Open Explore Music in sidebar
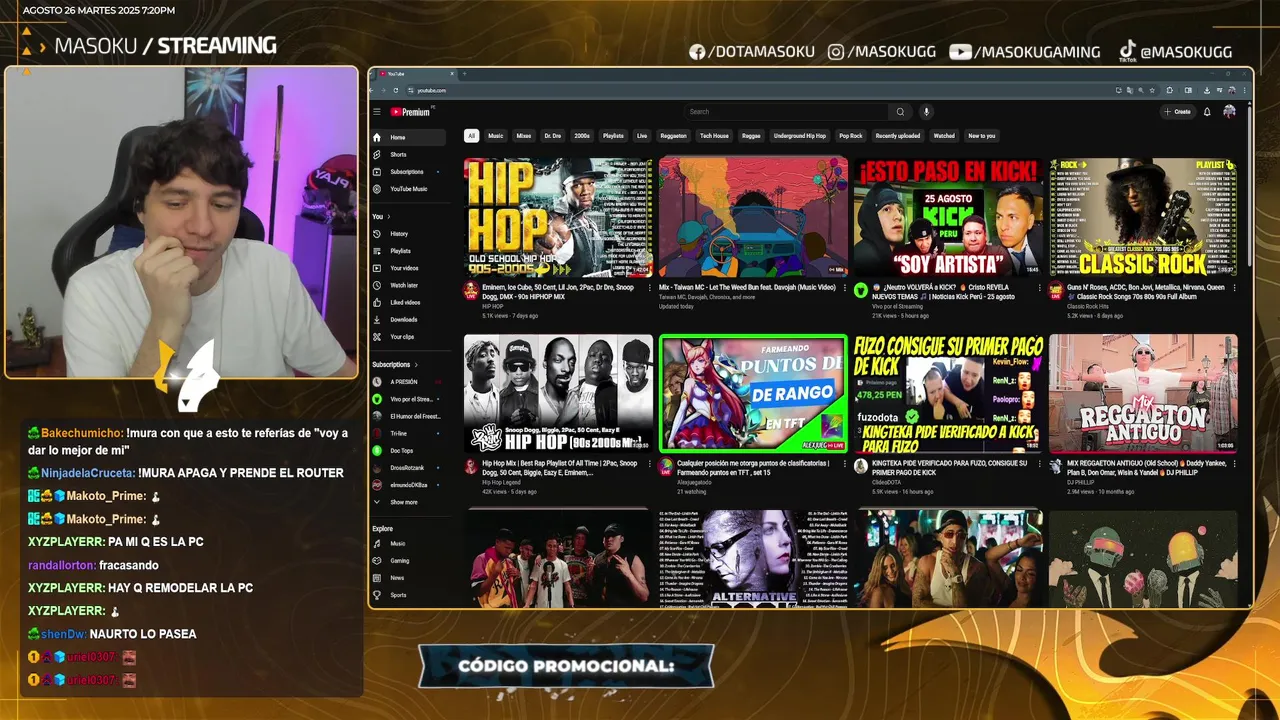The image size is (1280, 720). point(408,543)
